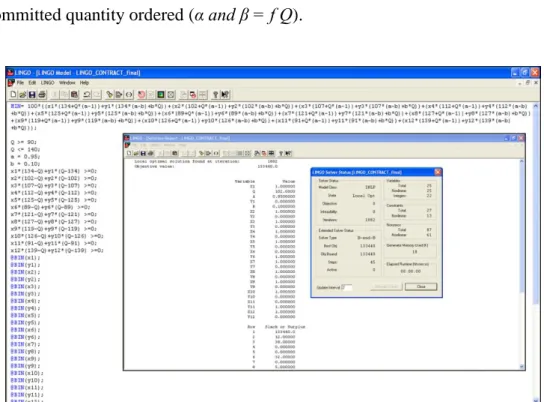Screen dimensions: 544x402
Task: Click the model line 'Q >= 90;'
Action: (x=24, y=142)
